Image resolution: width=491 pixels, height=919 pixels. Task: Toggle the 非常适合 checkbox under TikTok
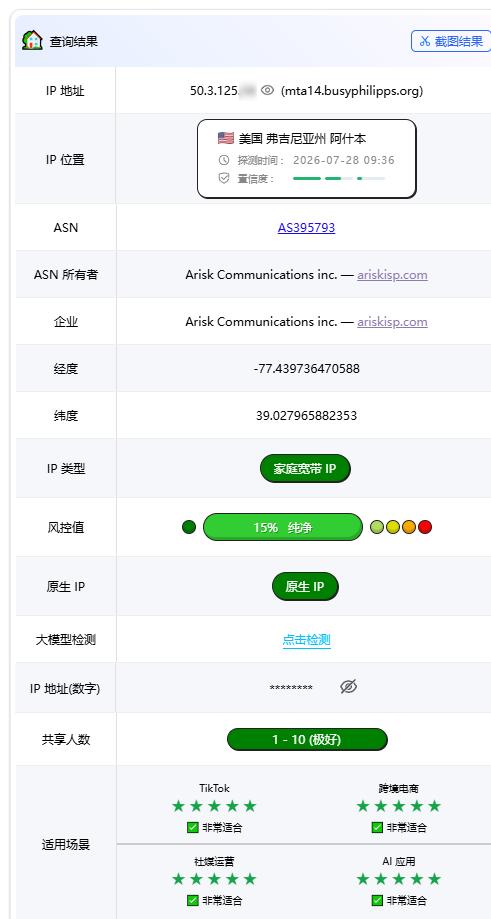click(x=193, y=828)
